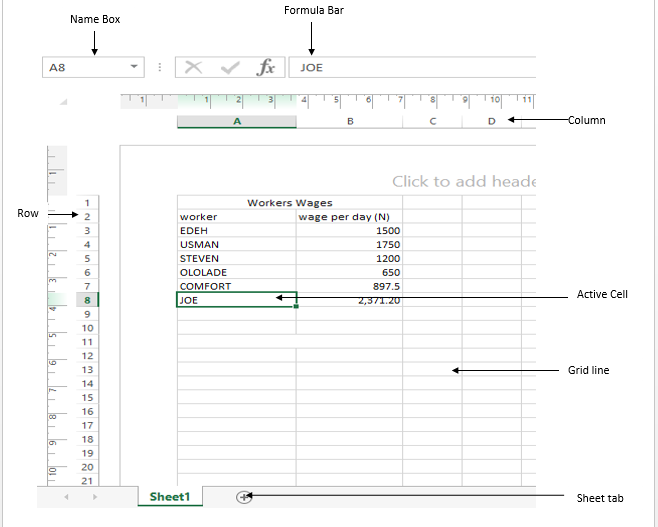Select column D header

click(x=491, y=121)
